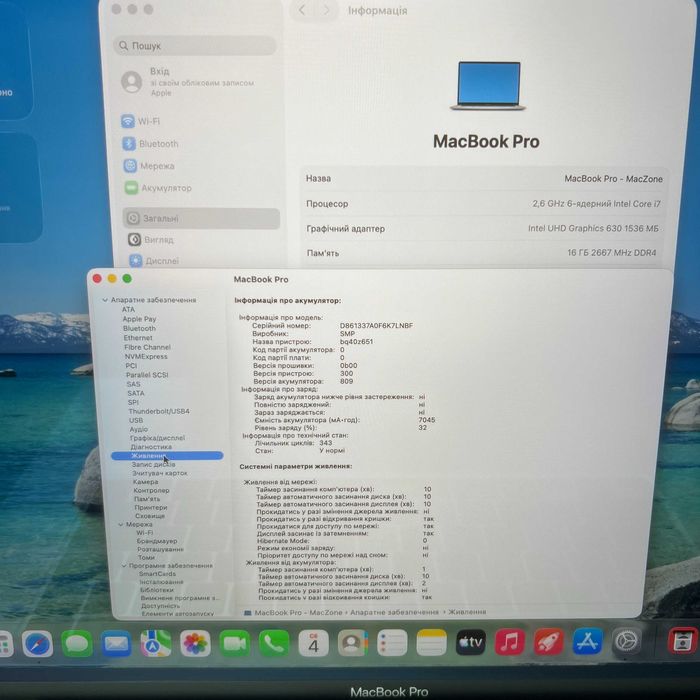Click the Назва row value MacBook Pro - MacZone
This screenshot has height=700, width=700.
click(x=613, y=179)
